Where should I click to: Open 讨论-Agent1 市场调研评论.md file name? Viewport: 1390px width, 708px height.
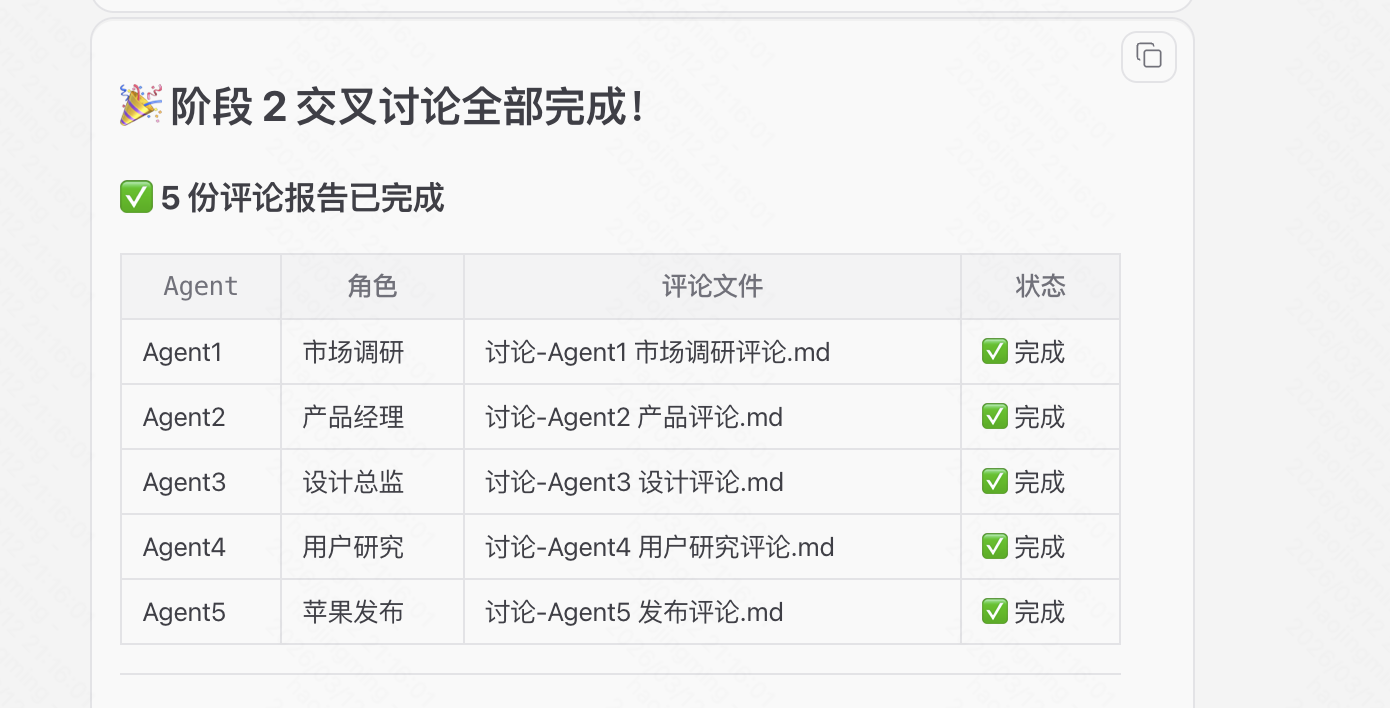657,352
